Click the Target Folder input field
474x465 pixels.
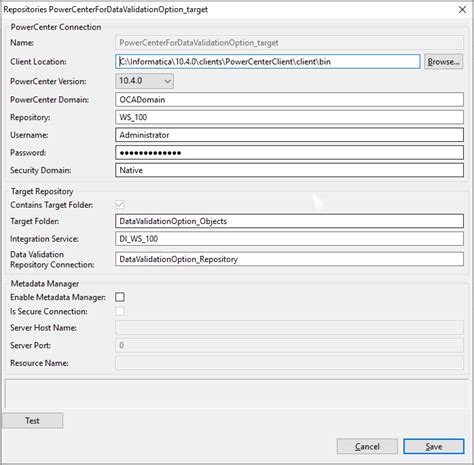point(289,221)
